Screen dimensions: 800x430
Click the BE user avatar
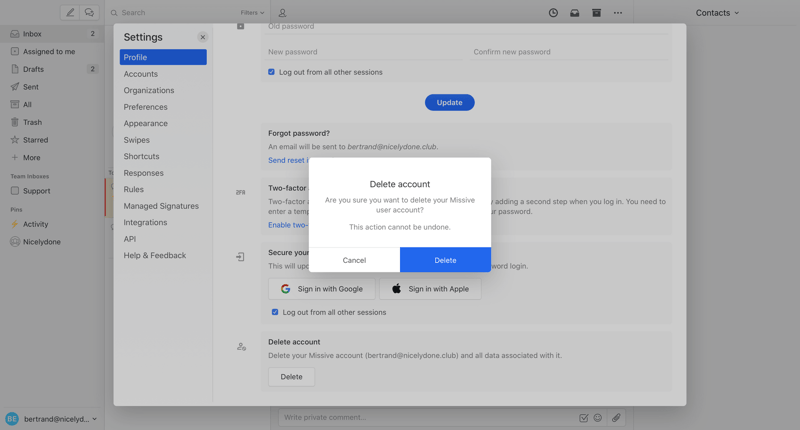(x=12, y=419)
